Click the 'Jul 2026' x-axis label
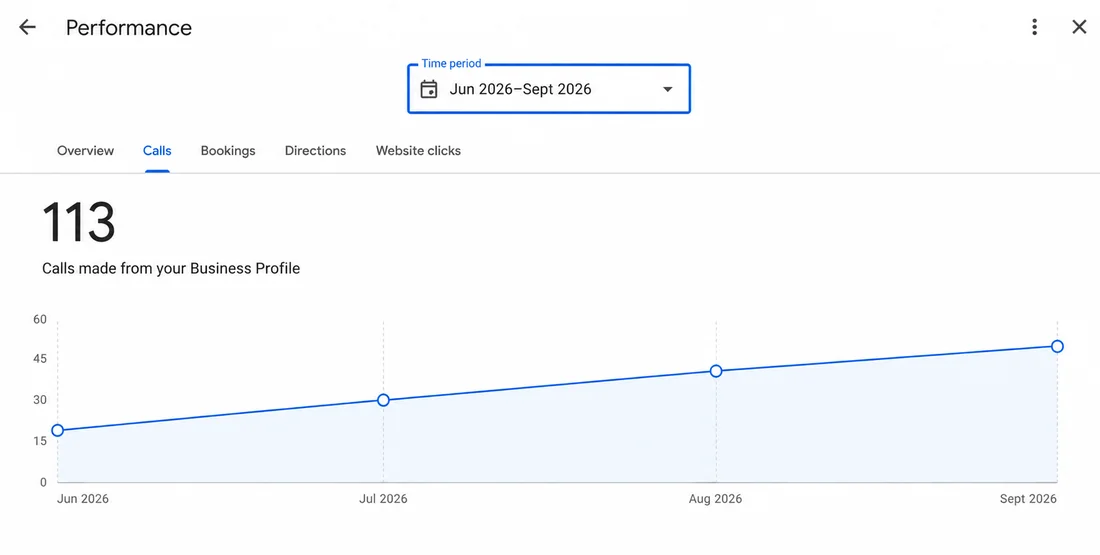Image resolution: width=1100 pixels, height=555 pixels. coord(383,499)
